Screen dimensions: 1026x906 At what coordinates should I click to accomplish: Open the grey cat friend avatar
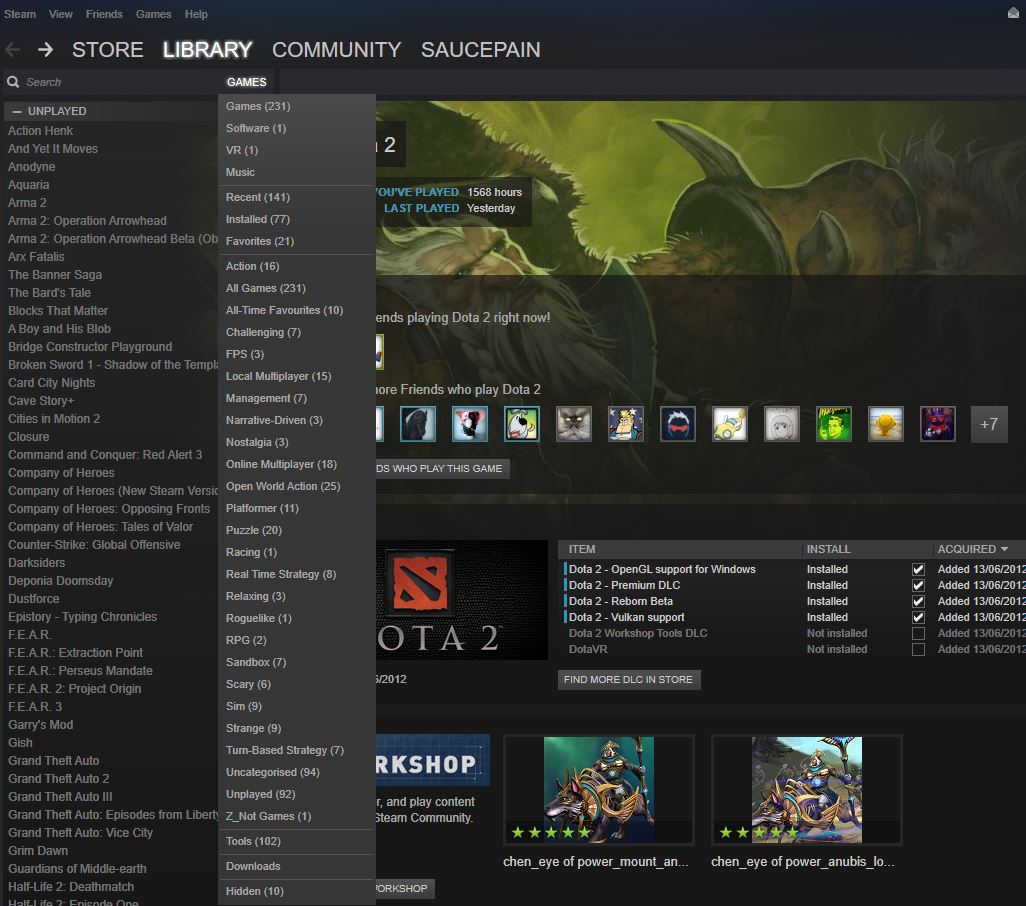coord(574,424)
